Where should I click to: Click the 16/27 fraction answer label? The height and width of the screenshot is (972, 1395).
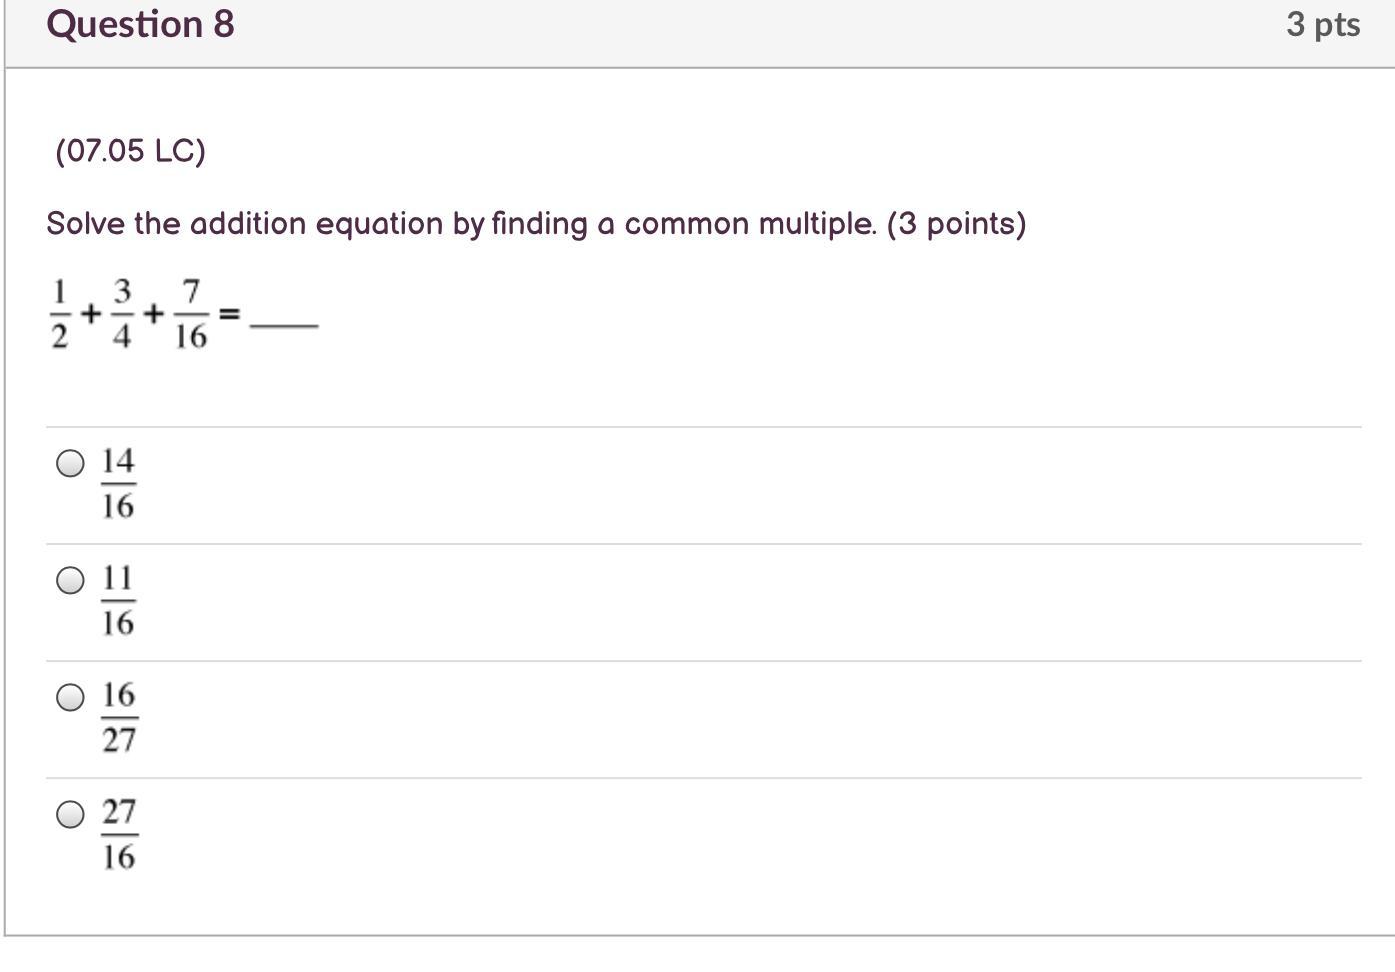(119, 717)
